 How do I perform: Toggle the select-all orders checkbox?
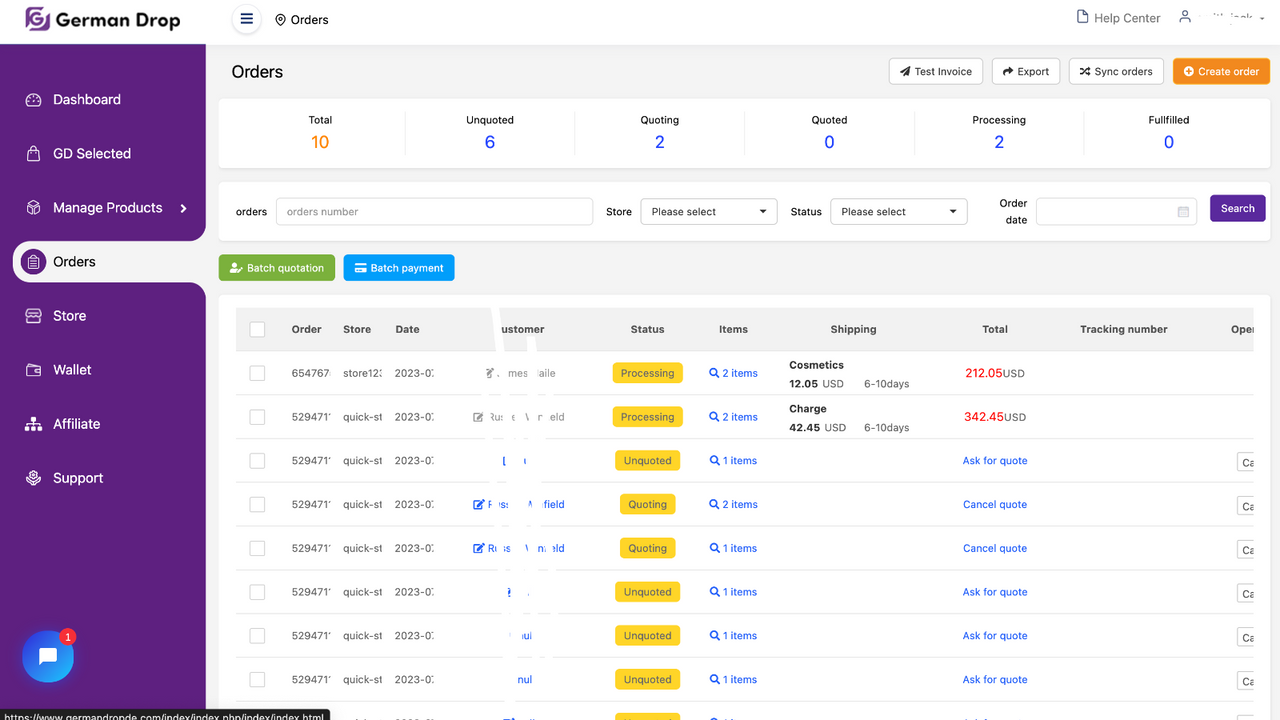[257, 329]
